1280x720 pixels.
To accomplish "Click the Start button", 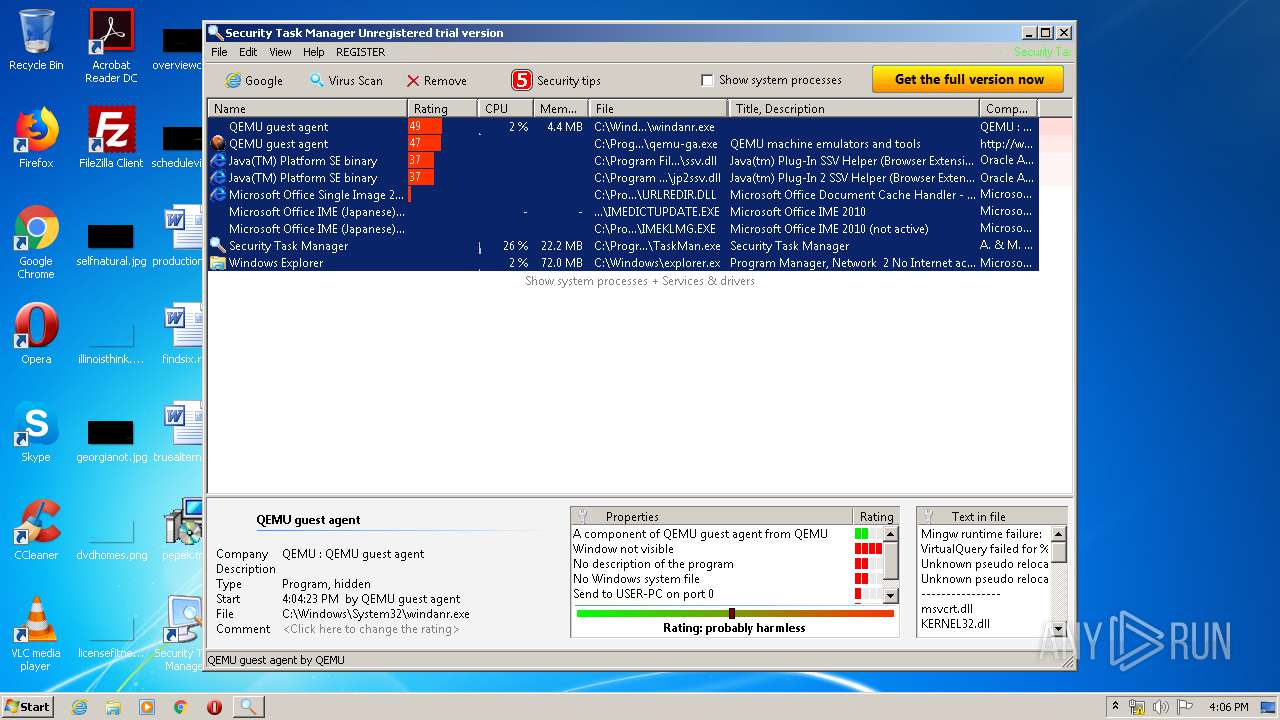I will point(28,706).
